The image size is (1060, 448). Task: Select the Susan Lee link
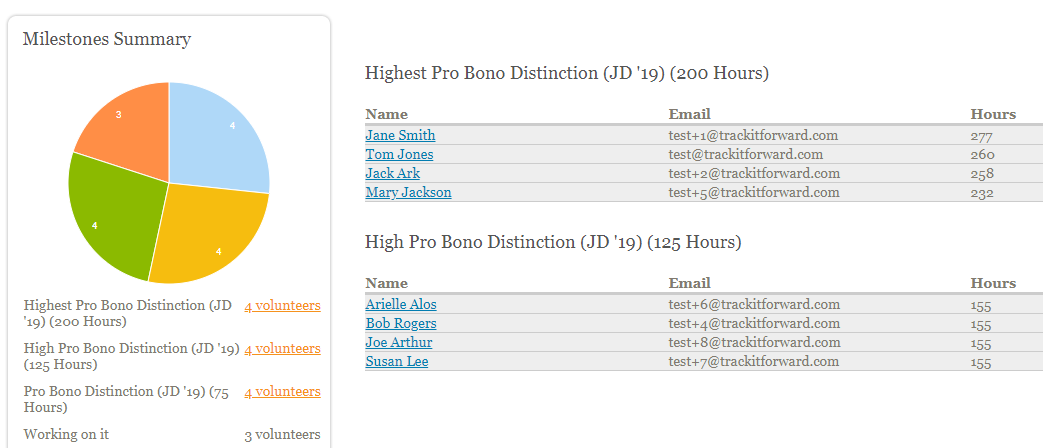[396, 361]
